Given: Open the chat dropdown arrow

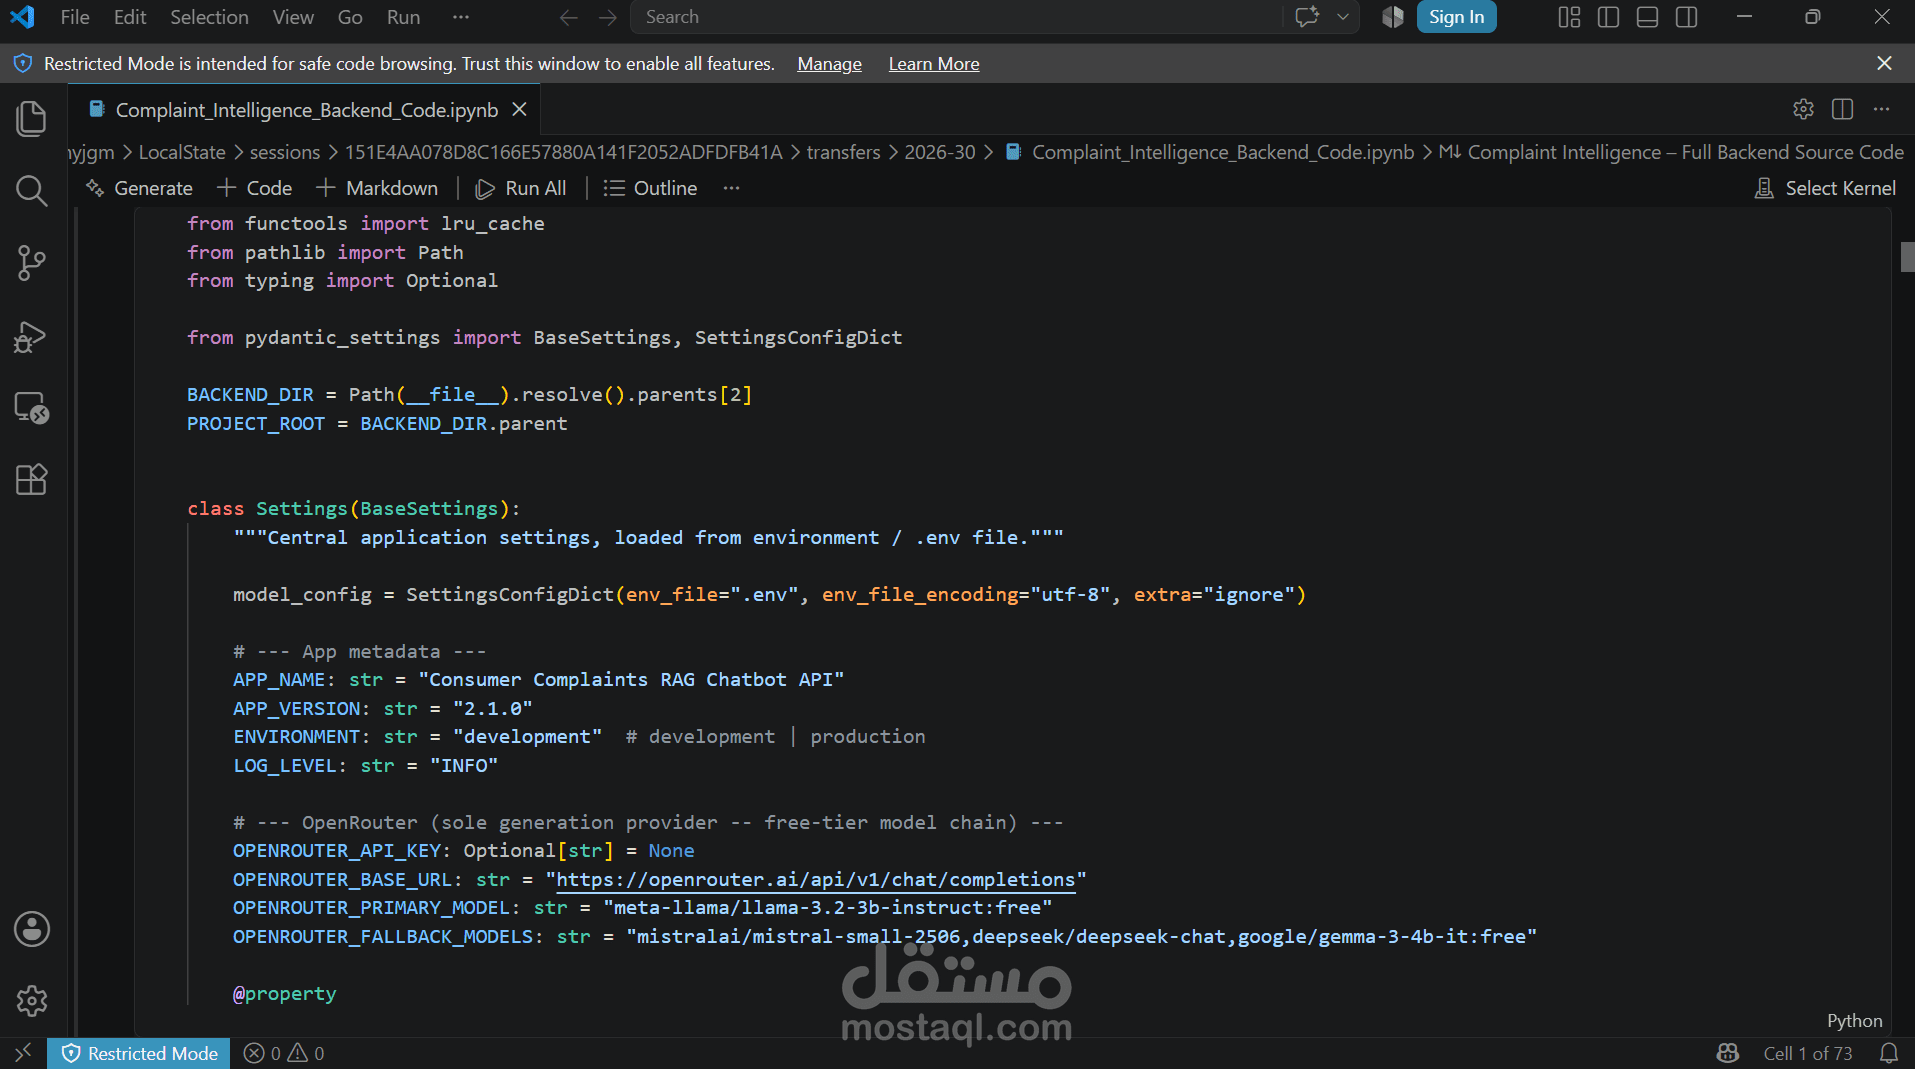Looking at the screenshot, I should click(1343, 17).
